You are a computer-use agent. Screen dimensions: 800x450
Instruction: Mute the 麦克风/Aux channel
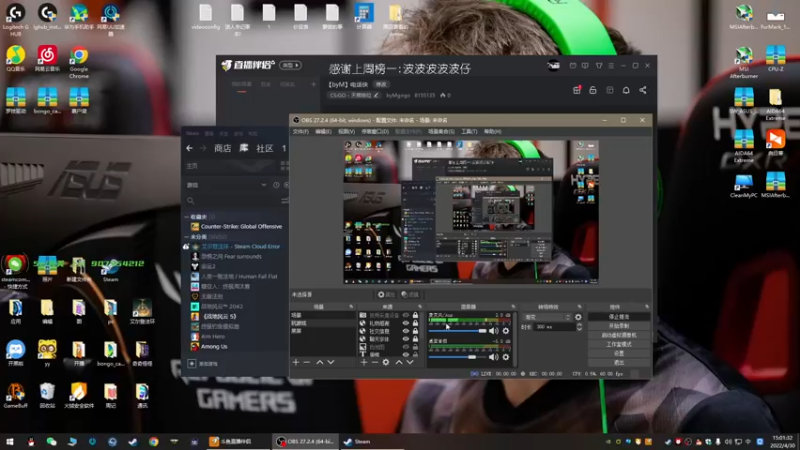pyautogui.click(x=493, y=331)
